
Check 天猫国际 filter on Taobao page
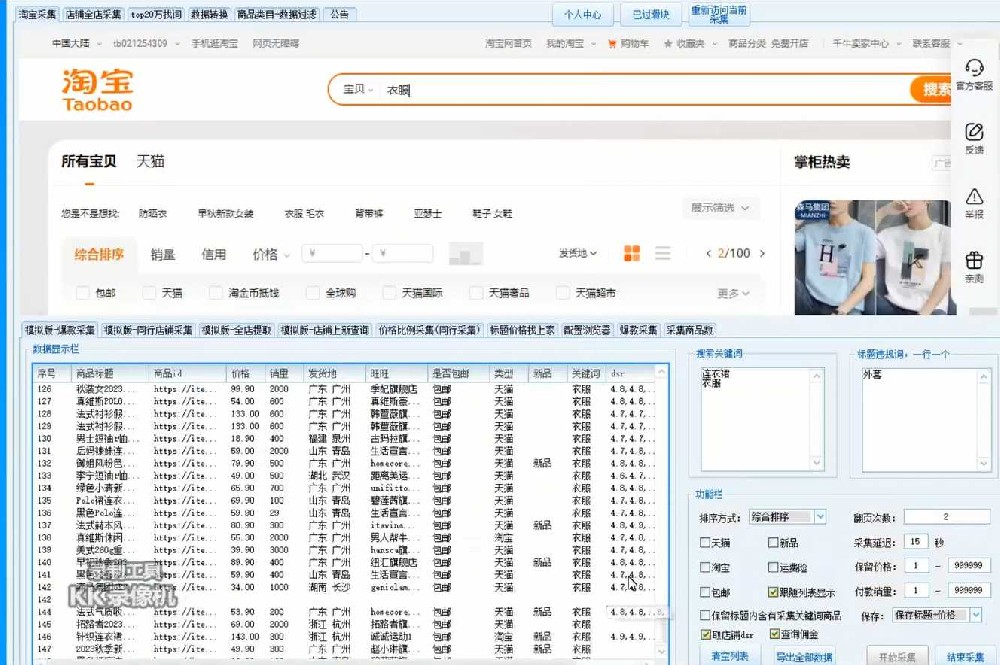(389, 293)
